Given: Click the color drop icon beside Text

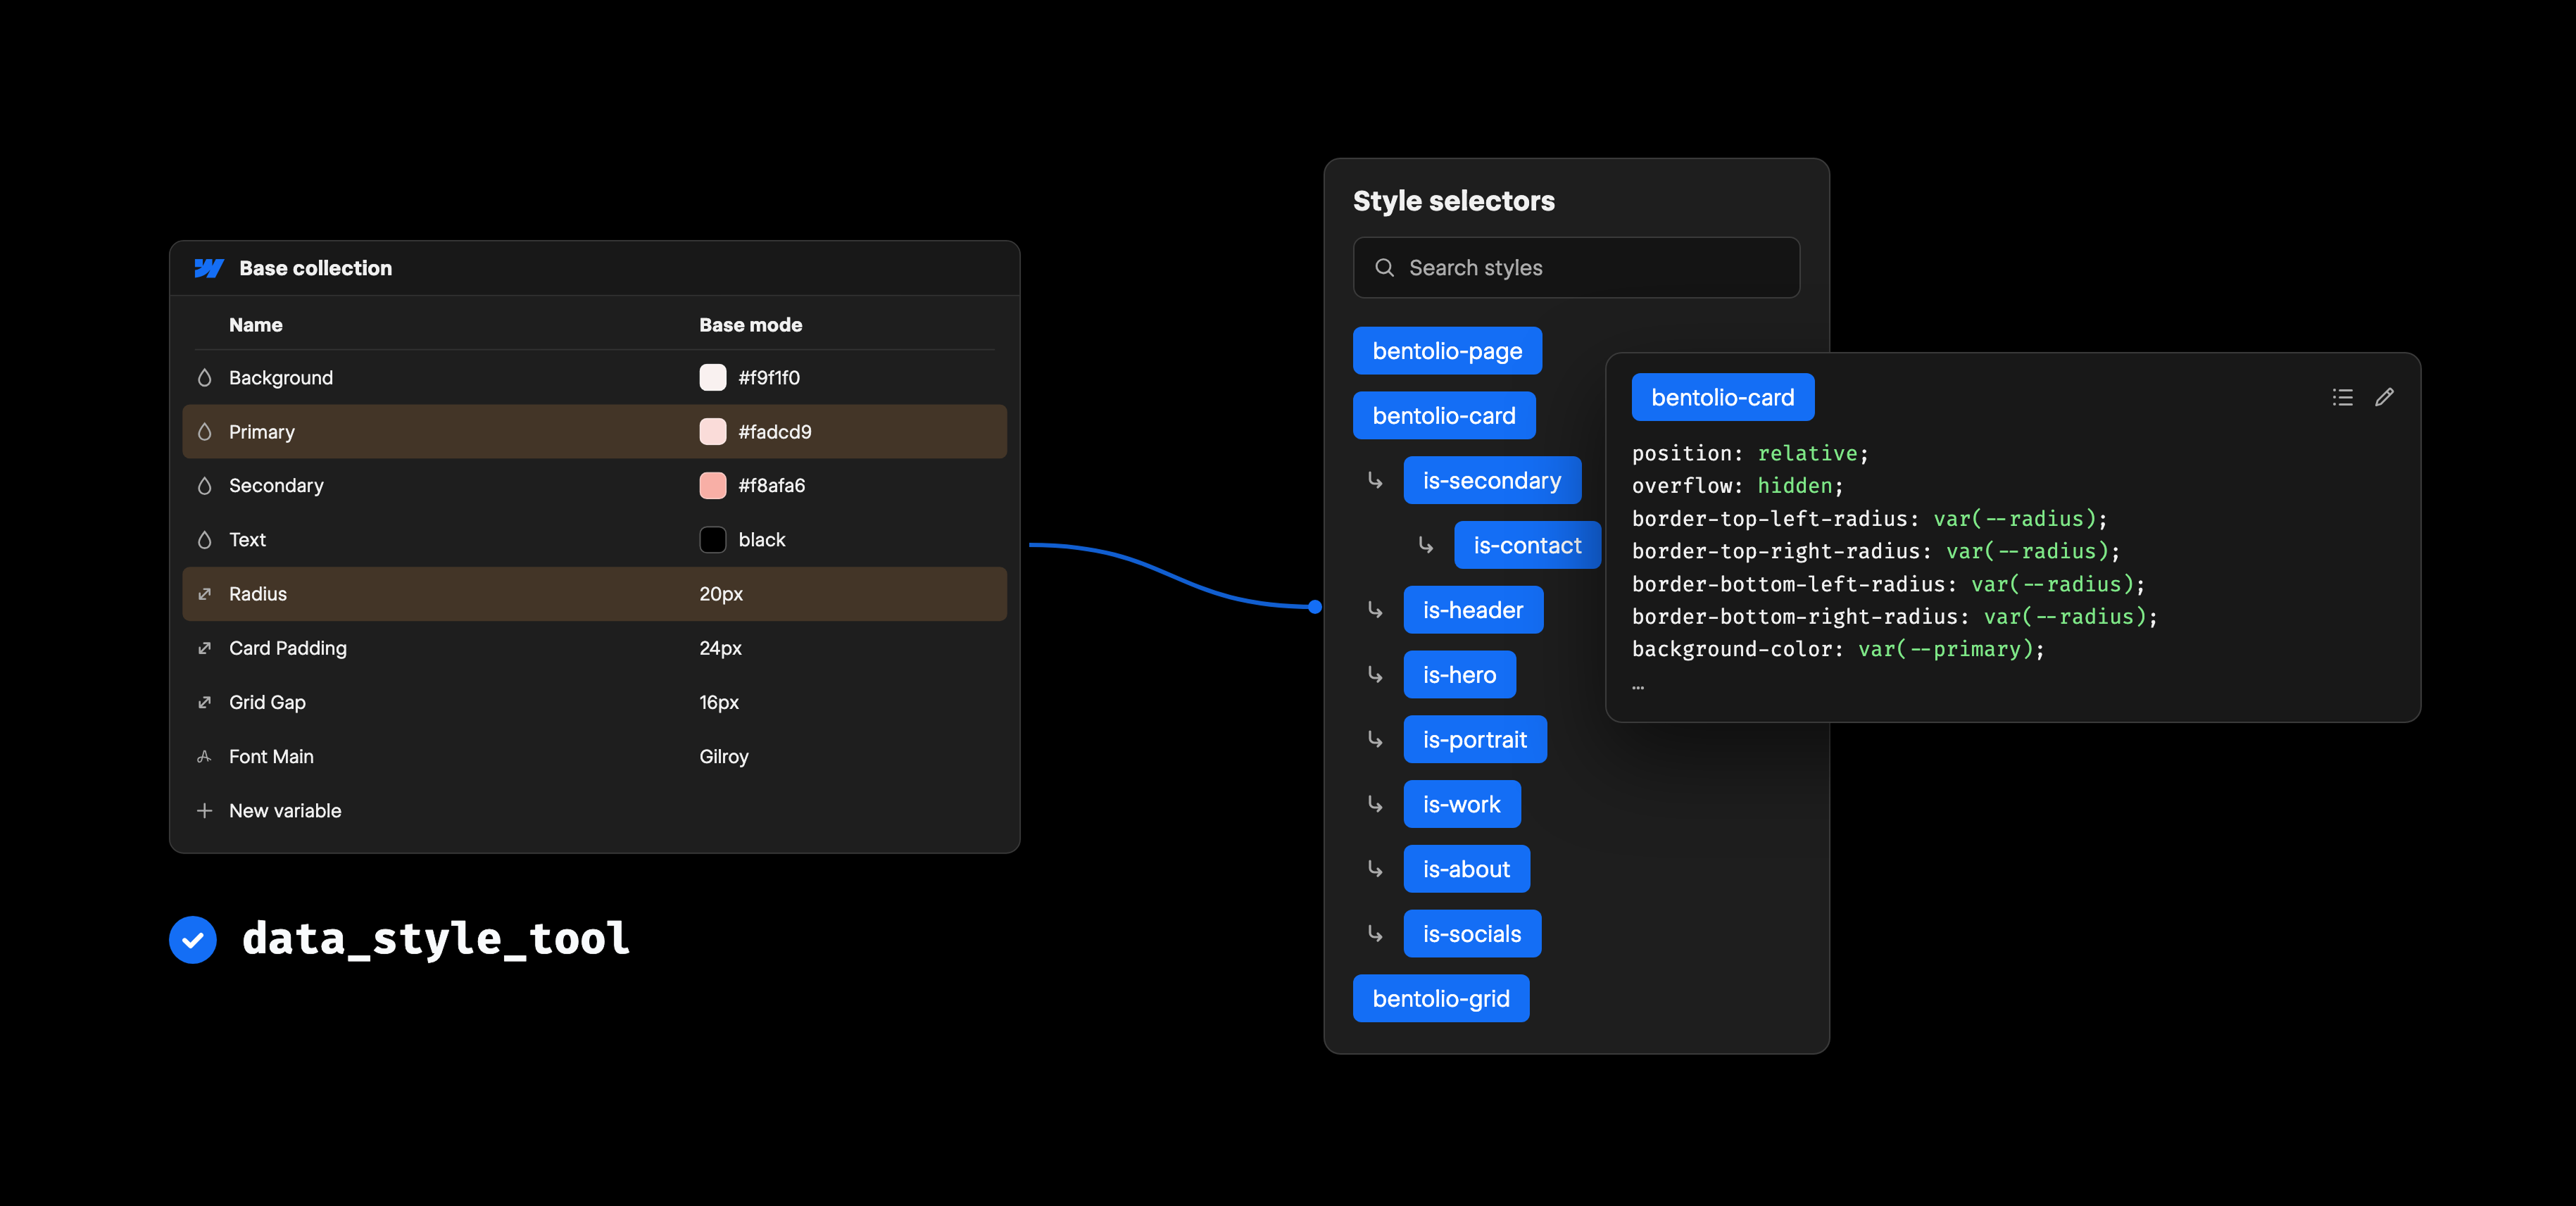Looking at the screenshot, I should point(205,540).
